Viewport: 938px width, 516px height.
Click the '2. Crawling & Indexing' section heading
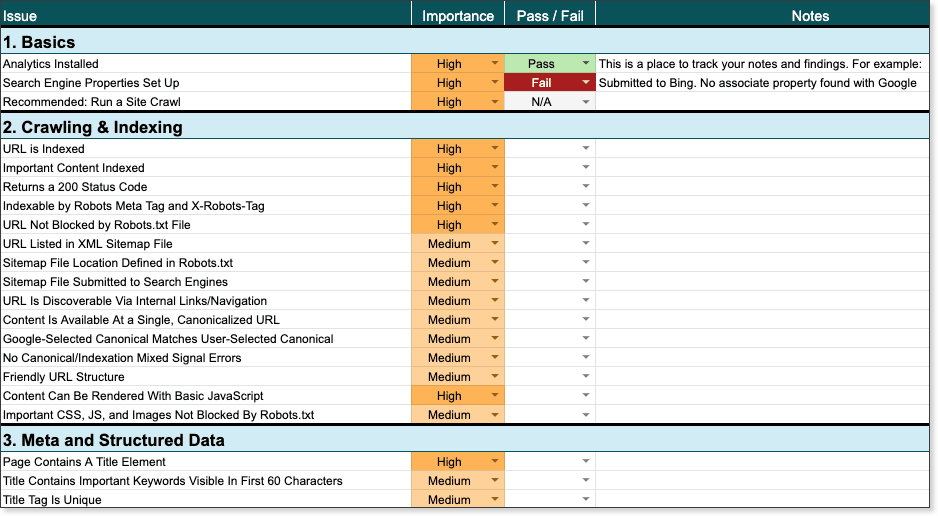92,127
